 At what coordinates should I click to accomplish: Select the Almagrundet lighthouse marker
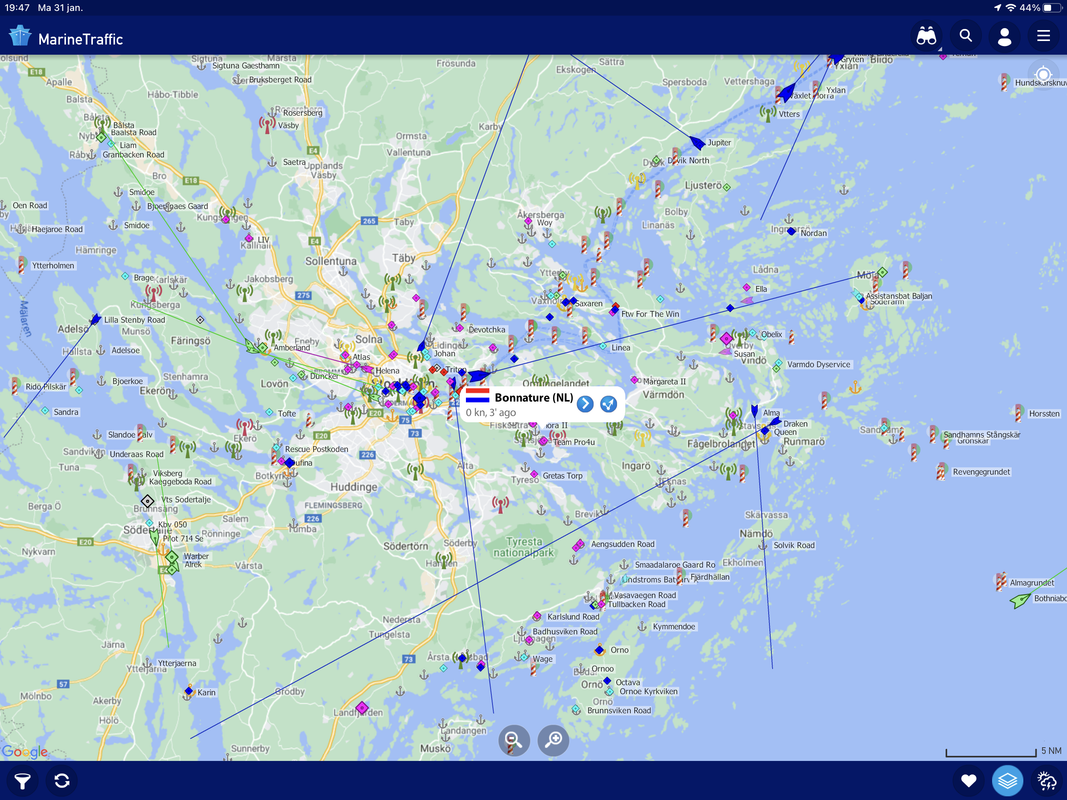1001,581
